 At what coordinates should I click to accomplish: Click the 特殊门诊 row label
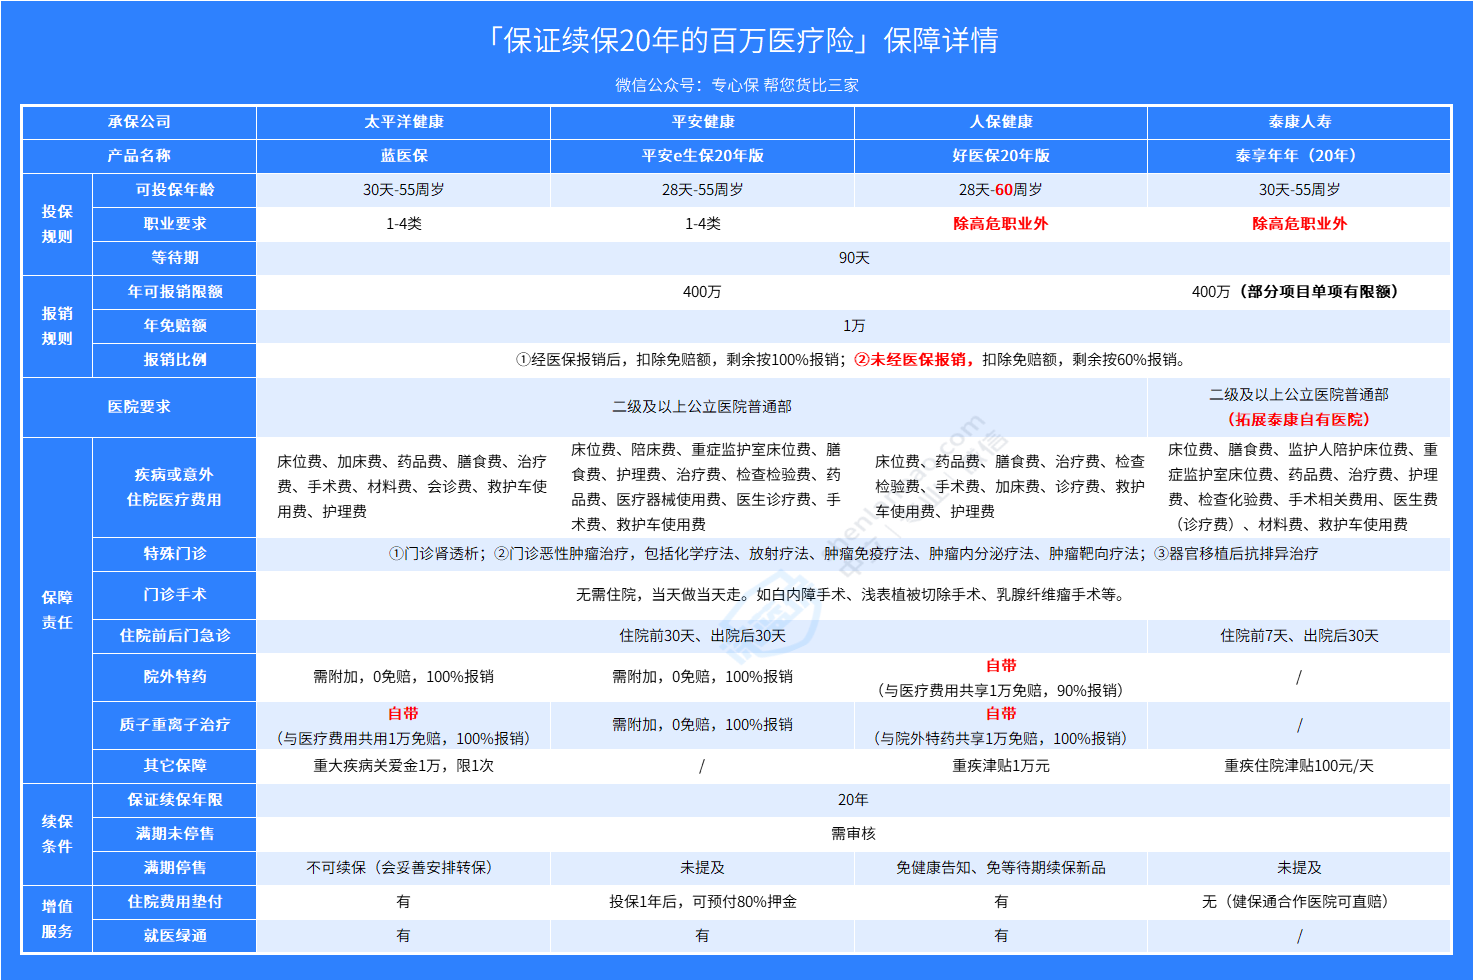pos(175,554)
